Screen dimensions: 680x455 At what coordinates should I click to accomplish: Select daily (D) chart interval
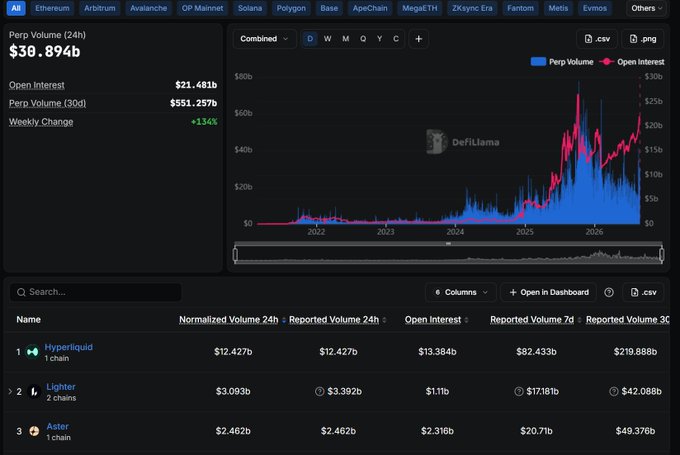(x=310, y=39)
